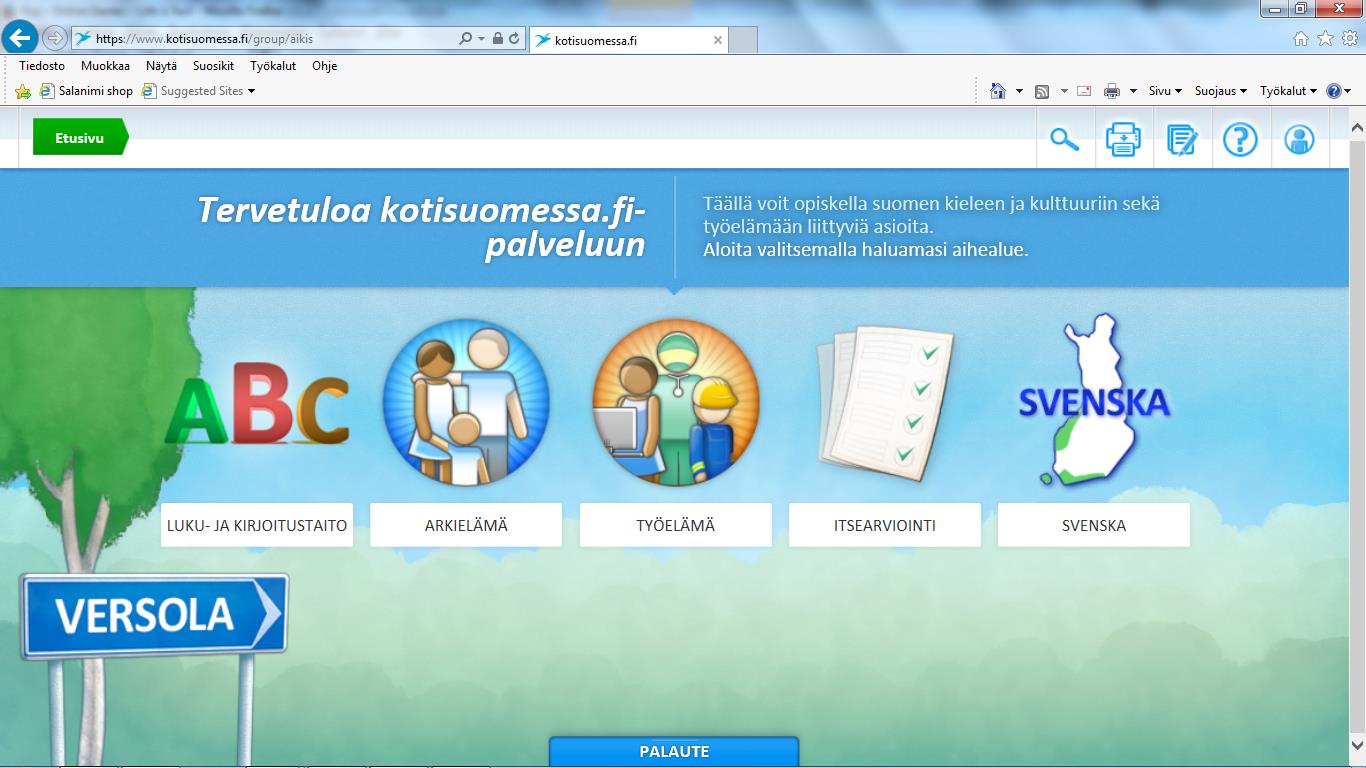1366x768 pixels.
Task: Click the scrollbar down arrow
Action: tap(1357, 746)
